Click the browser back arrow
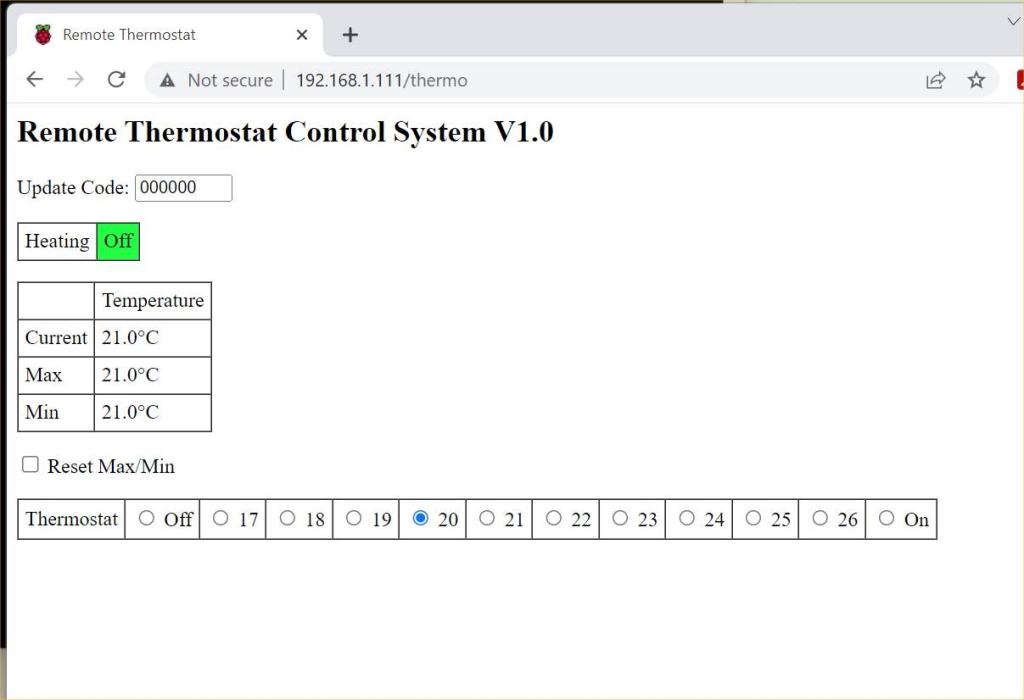 pyautogui.click(x=35, y=80)
